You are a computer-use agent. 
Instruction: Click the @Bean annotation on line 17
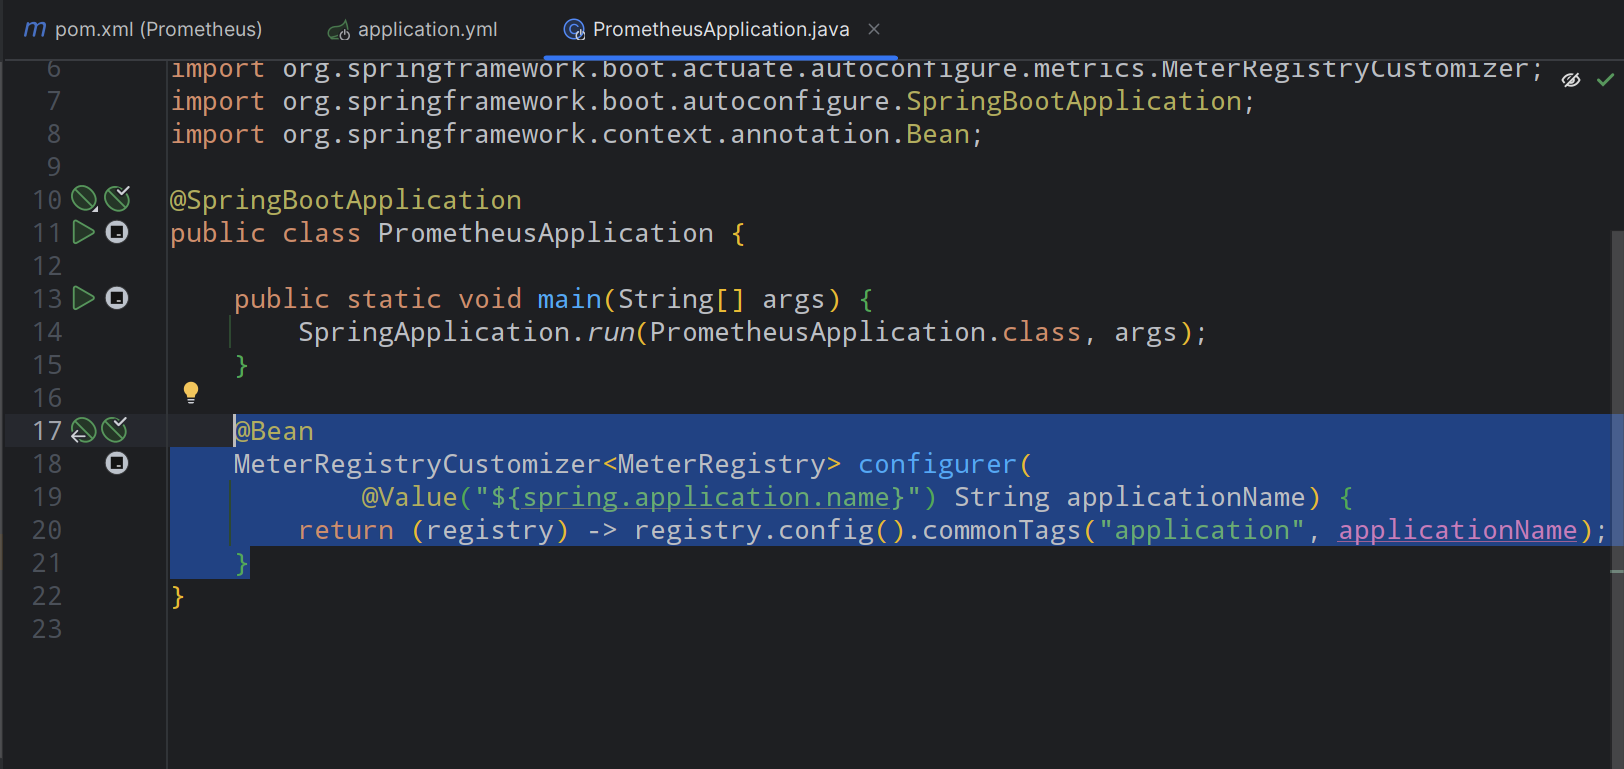coord(274,431)
